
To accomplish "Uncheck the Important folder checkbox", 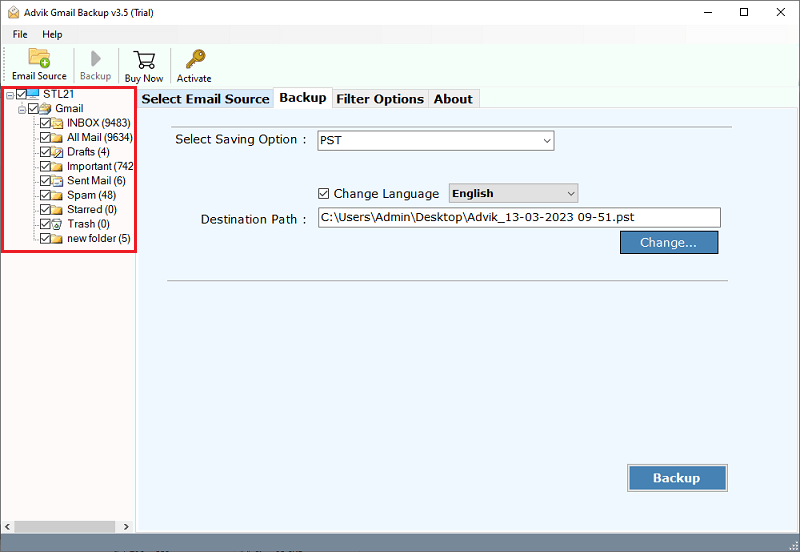I will tap(45, 166).
